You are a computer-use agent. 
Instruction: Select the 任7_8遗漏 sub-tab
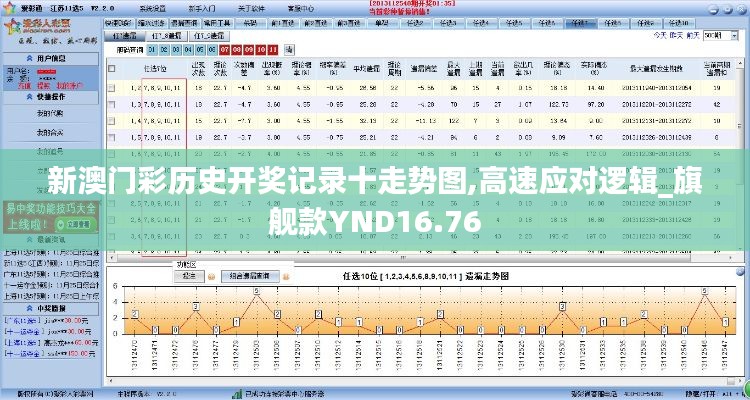pos(166,36)
